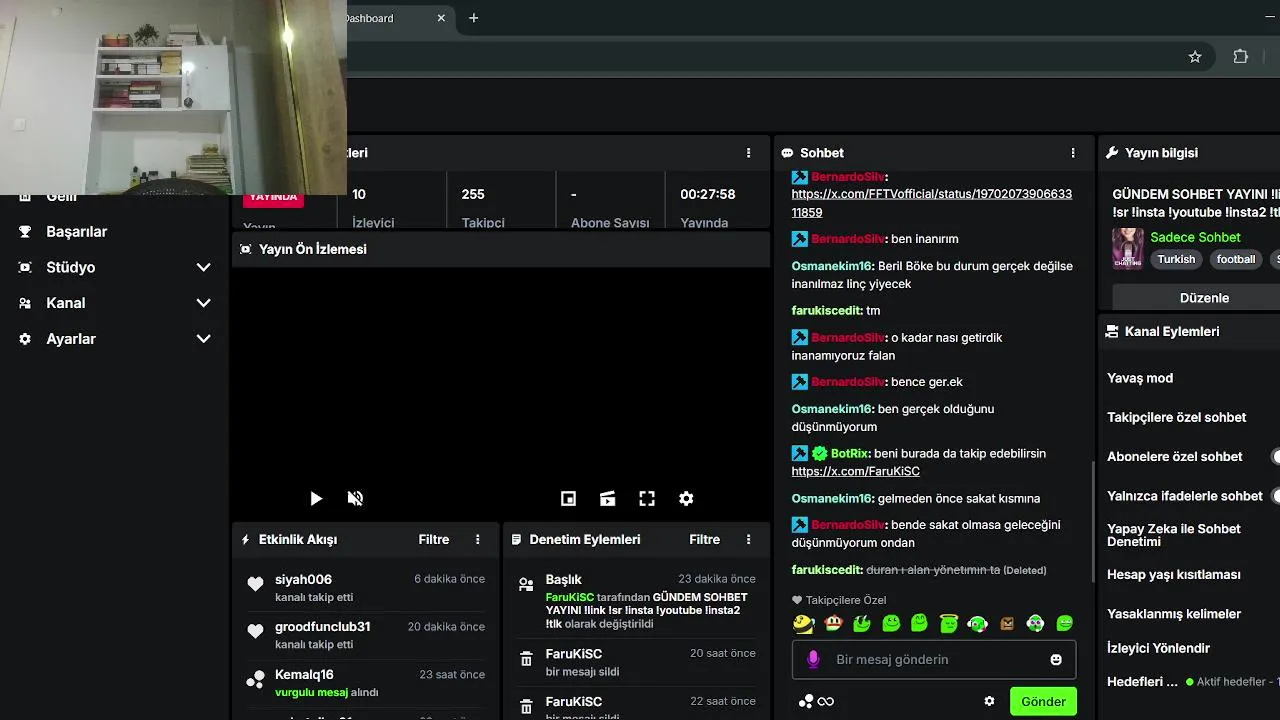Open the x.com/FaruKiSC link
This screenshot has width=1280, height=720.
click(855, 471)
